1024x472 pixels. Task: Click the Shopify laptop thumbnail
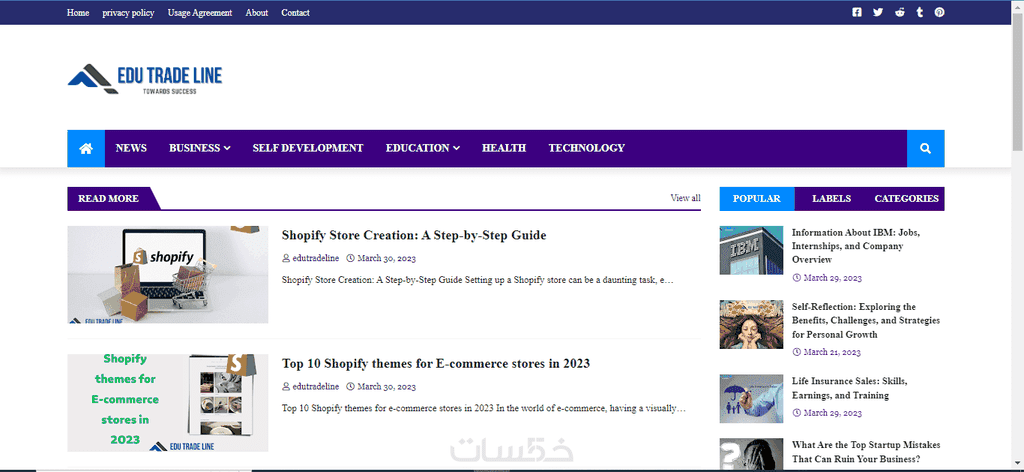168,275
